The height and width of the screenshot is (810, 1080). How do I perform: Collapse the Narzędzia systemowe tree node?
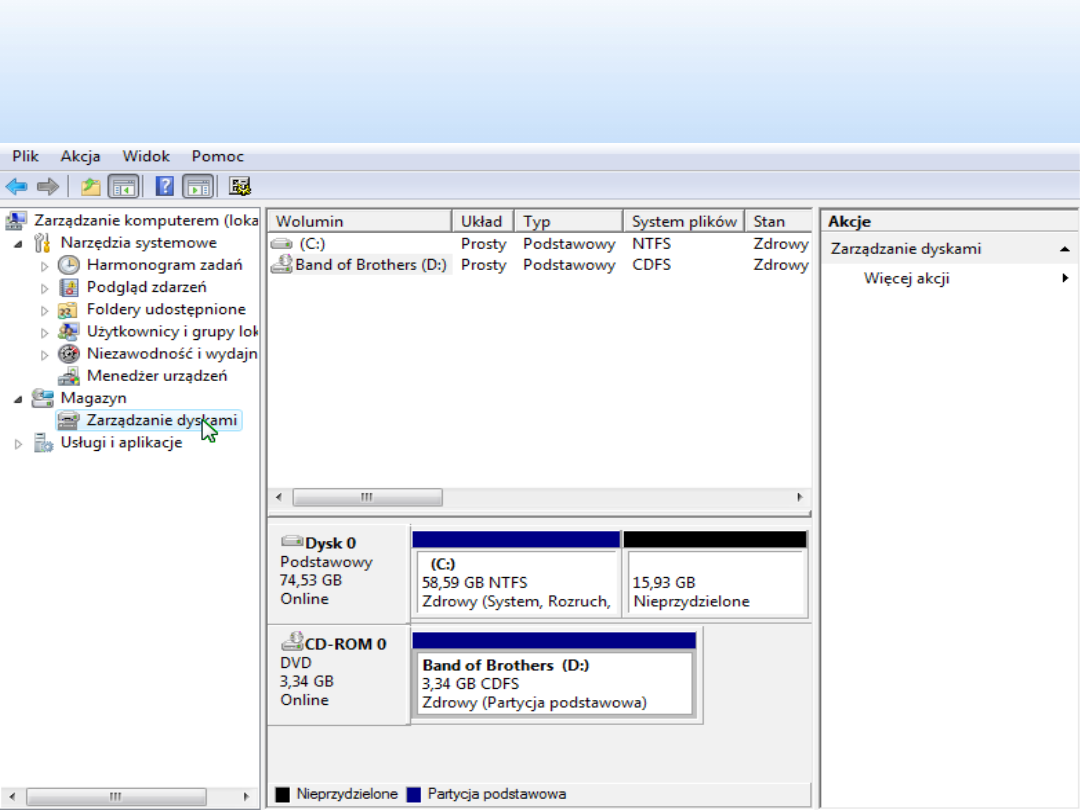18,243
